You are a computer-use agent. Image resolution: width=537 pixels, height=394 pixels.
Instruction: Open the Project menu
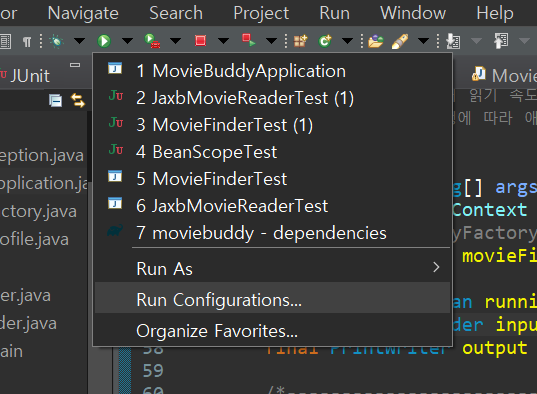261,13
